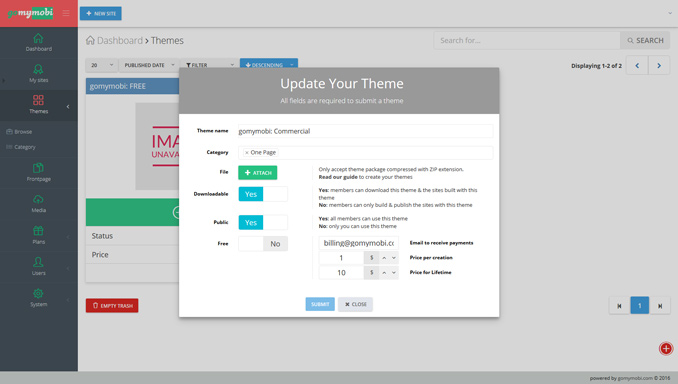Toggle the Downloadable switch
678x384 pixels.
click(263, 194)
